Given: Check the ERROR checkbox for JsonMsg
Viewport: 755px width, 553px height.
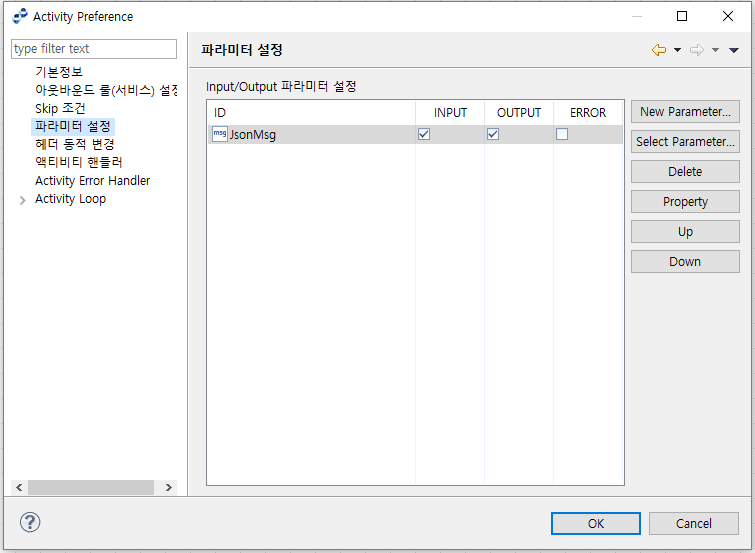Looking at the screenshot, I should click(x=561, y=134).
